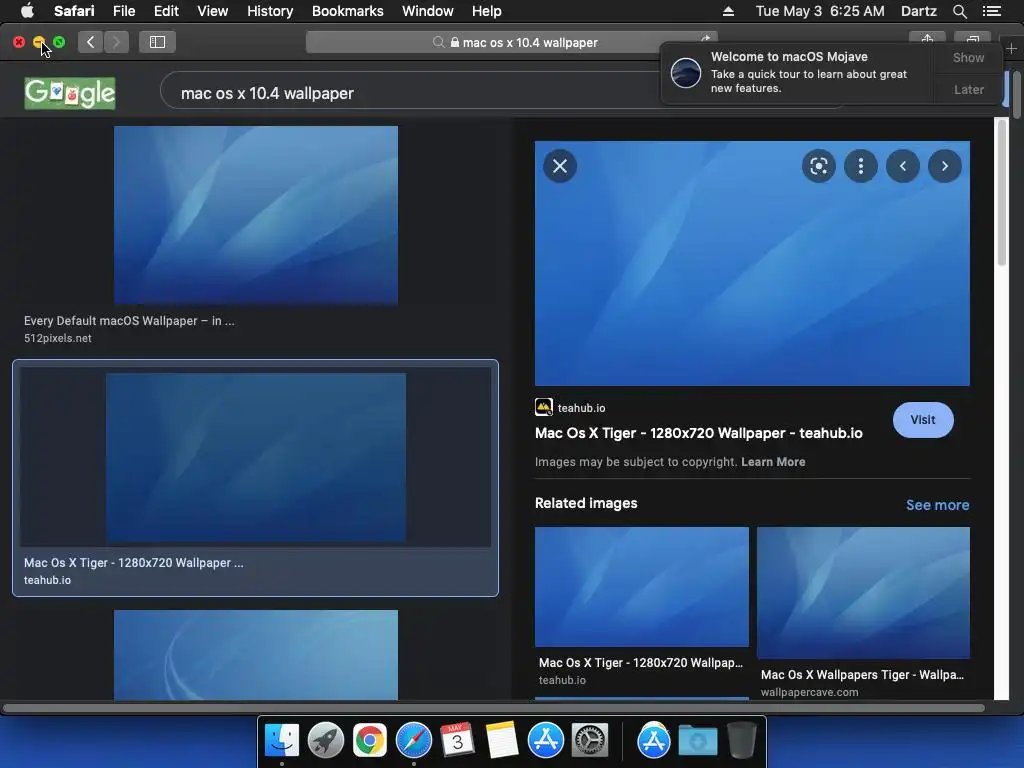Open the Downloads folder in the Dock
Screen dimensions: 1024x768
click(697, 740)
